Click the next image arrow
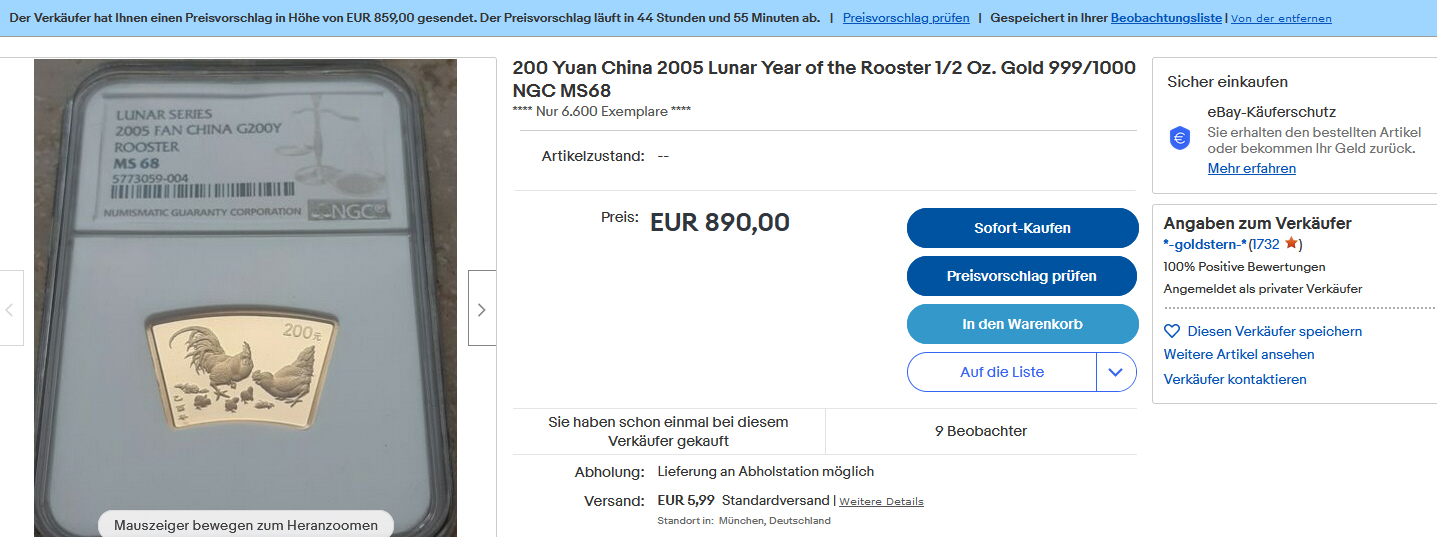 coord(481,309)
